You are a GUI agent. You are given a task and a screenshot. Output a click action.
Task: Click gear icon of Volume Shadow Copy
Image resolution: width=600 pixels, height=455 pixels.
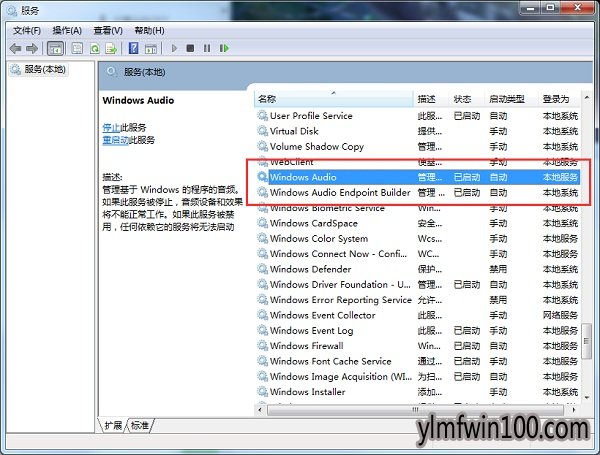pos(262,146)
